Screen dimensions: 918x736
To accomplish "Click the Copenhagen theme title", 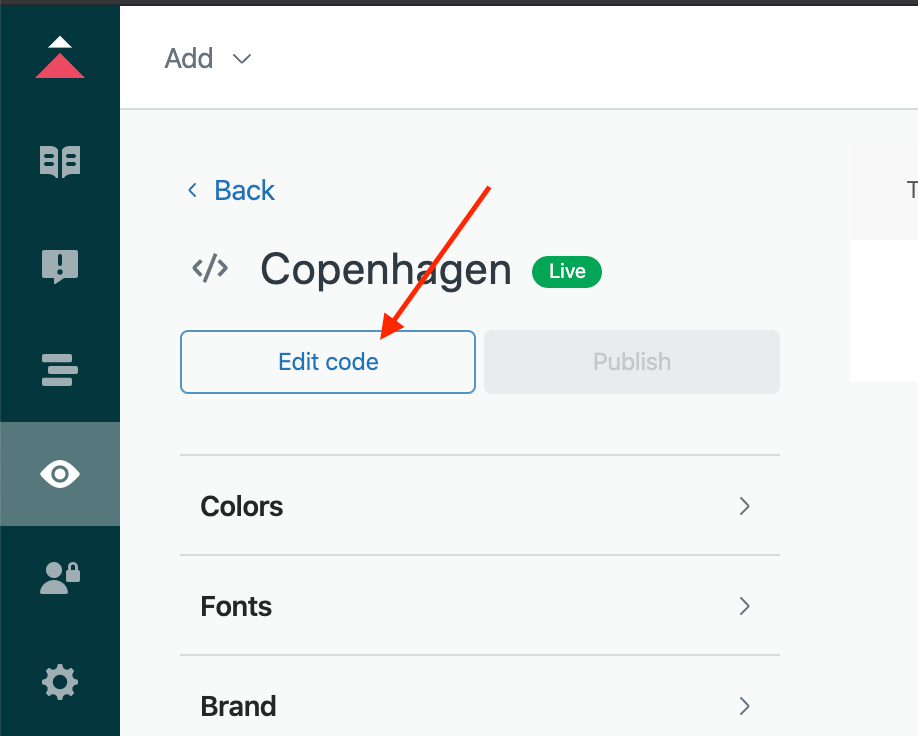I will pos(386,270).
